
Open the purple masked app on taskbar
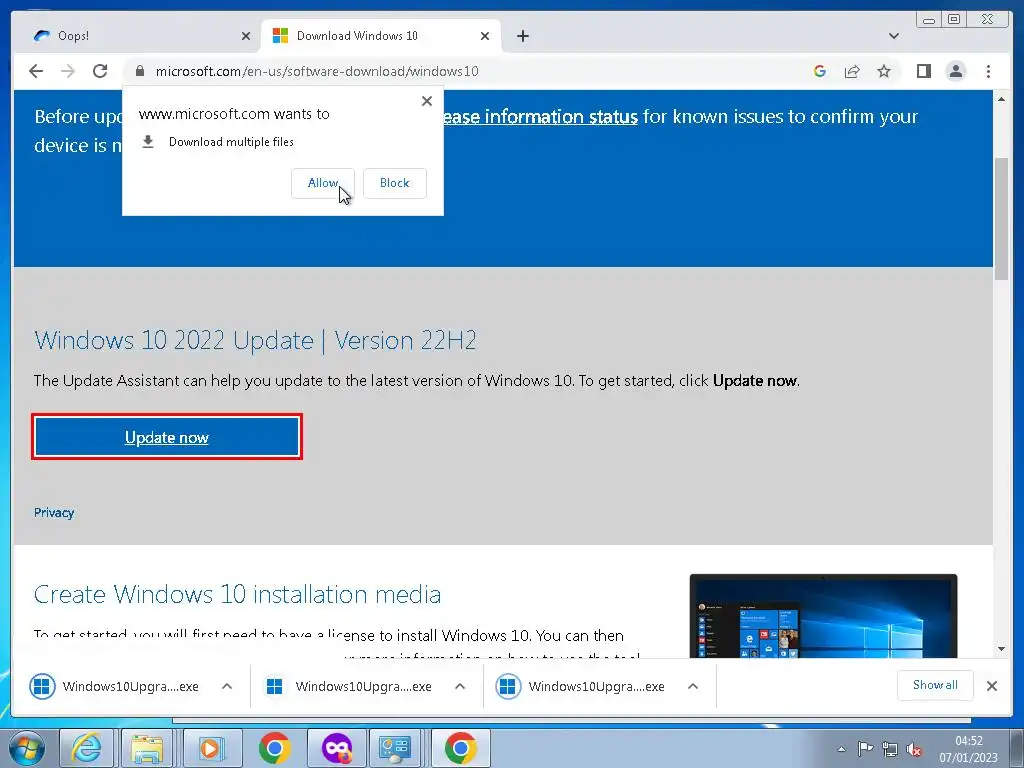coord(336,748)
